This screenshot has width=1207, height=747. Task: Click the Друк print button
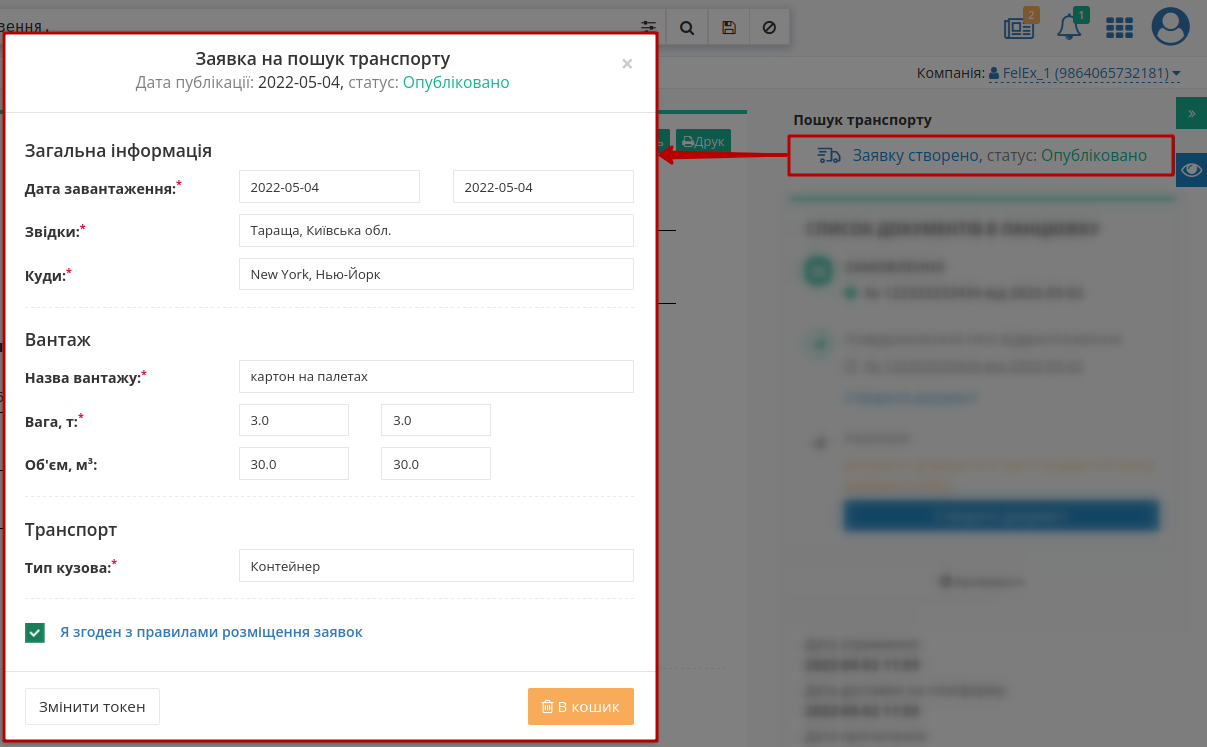pyautogui.click(x=703, y=142)
